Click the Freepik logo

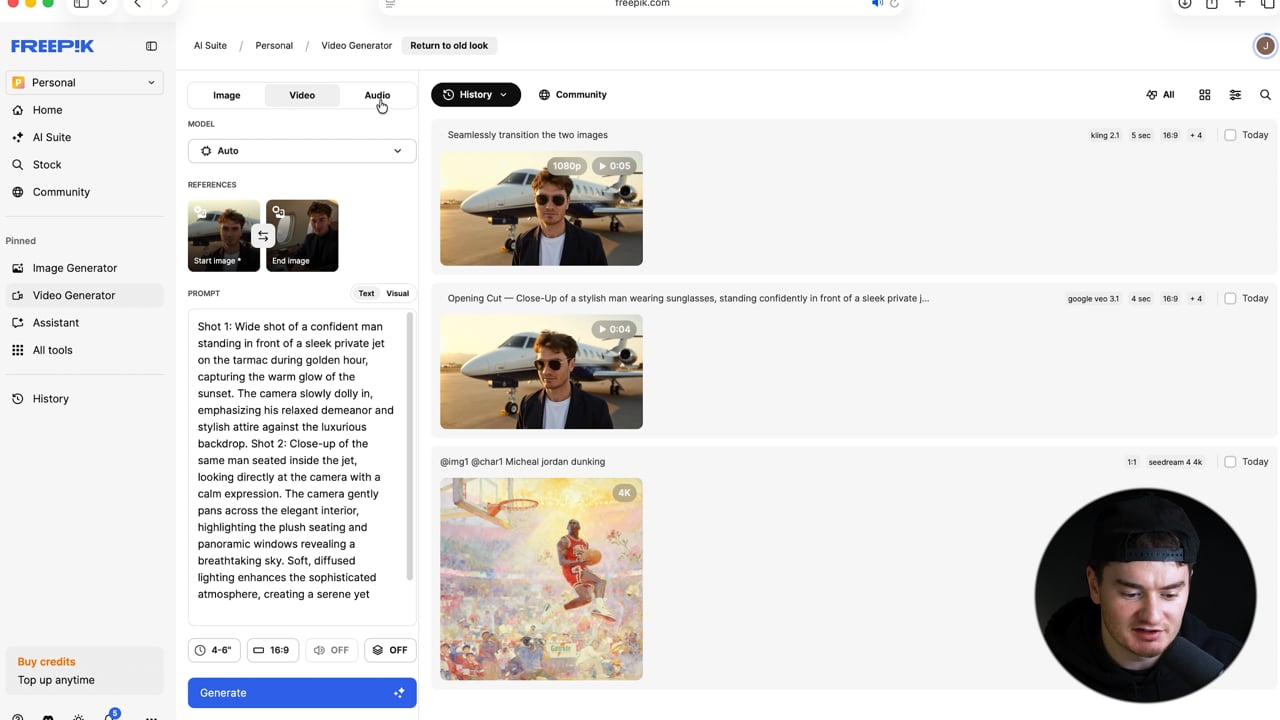pos(52,46)
